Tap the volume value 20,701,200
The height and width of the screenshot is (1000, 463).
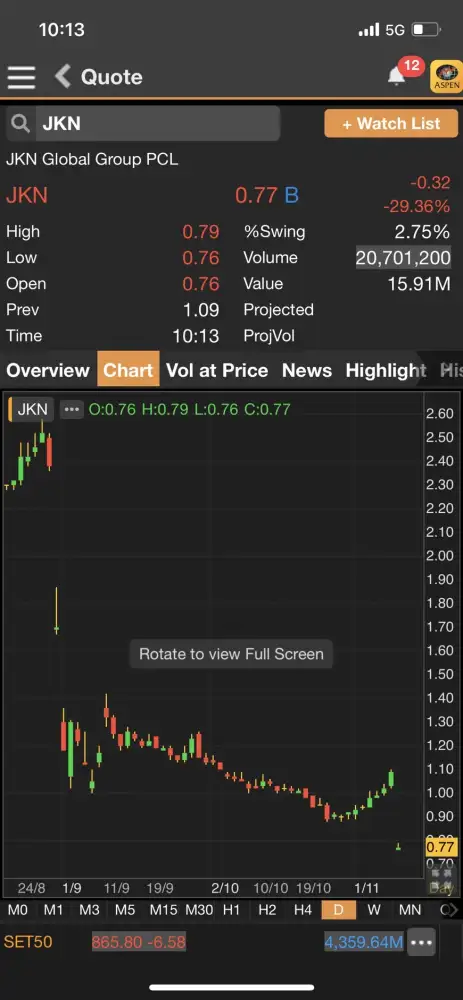[x=403, y=258]
